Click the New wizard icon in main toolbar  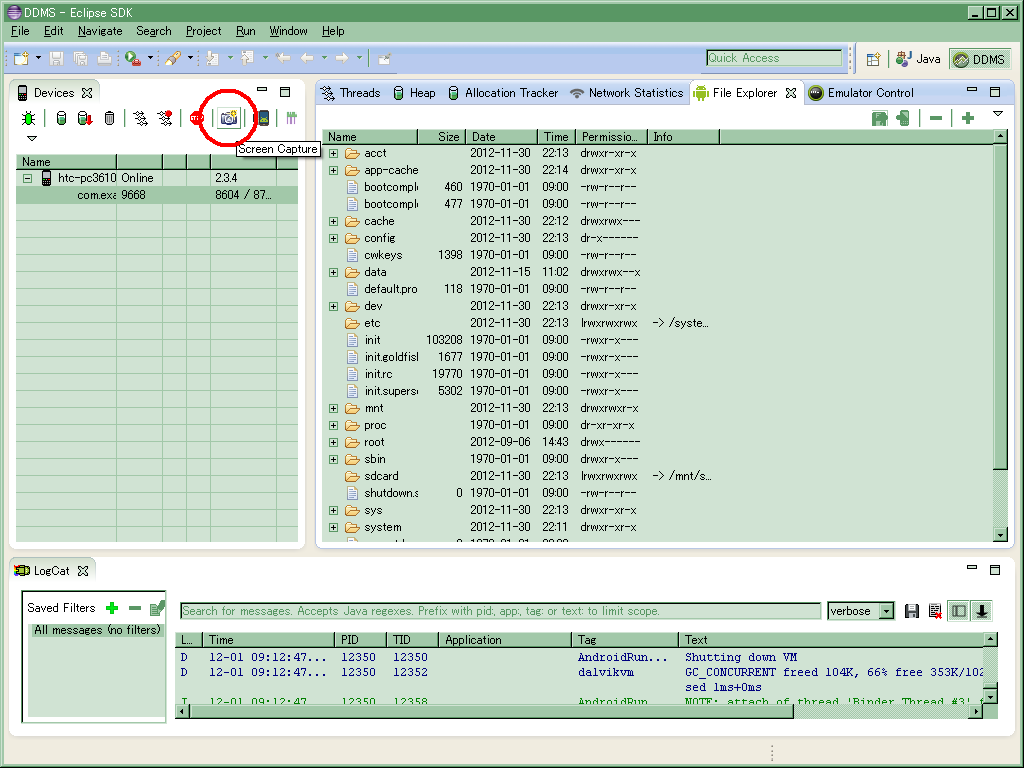click(22, 59)
